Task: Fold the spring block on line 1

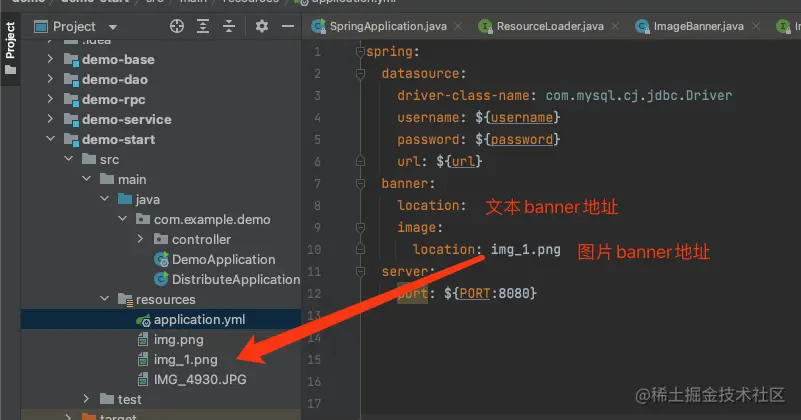Action: point(360,52)
